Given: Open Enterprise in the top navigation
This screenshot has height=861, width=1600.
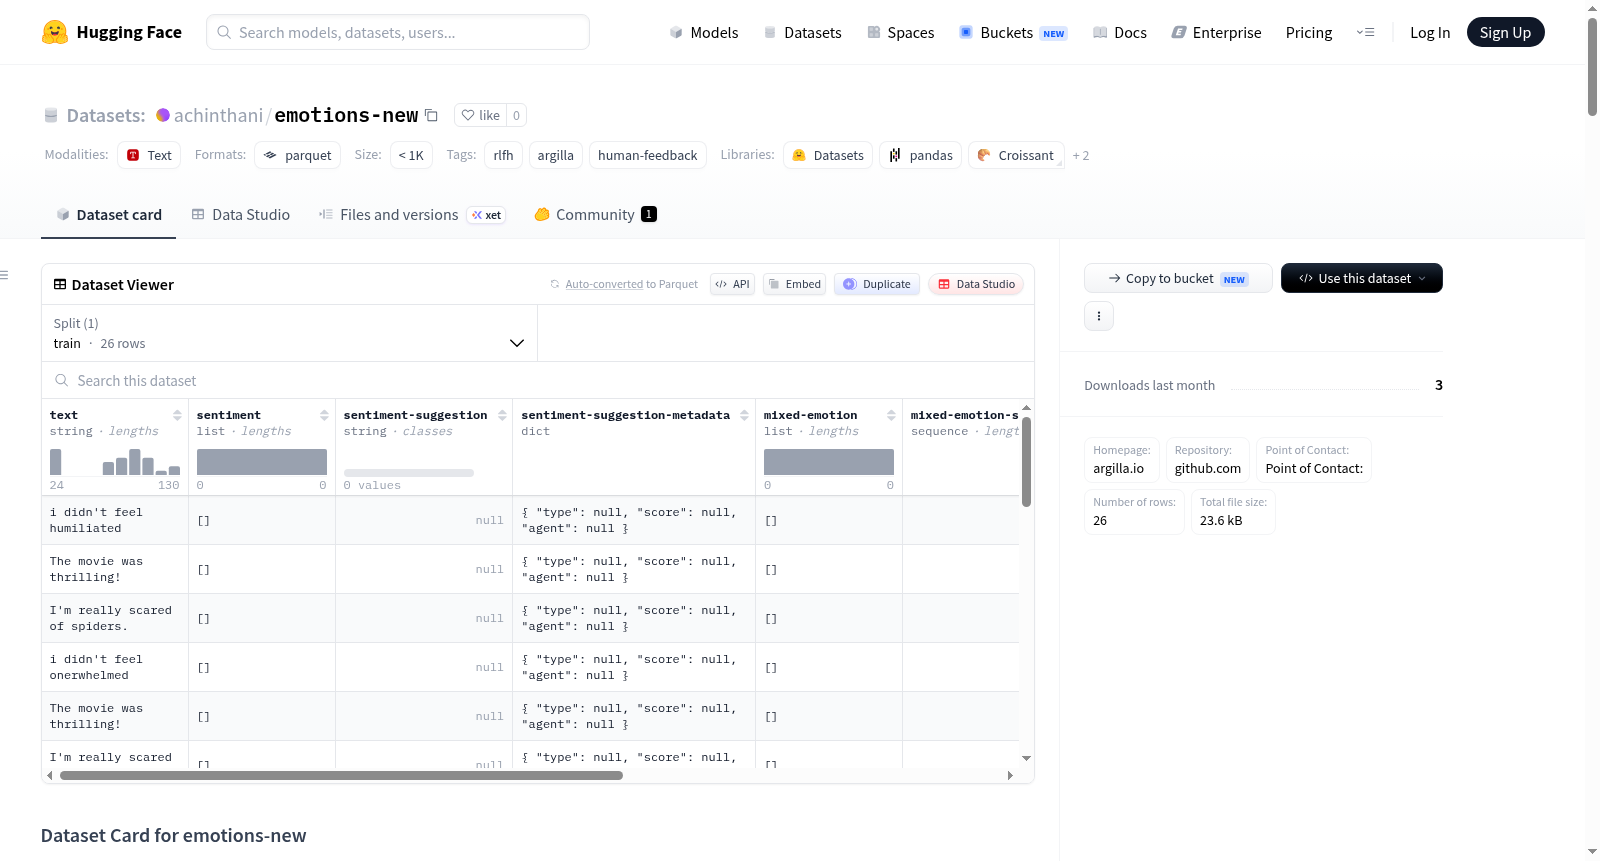Looking at the screenshot, I should click(x=1216, y=32).
